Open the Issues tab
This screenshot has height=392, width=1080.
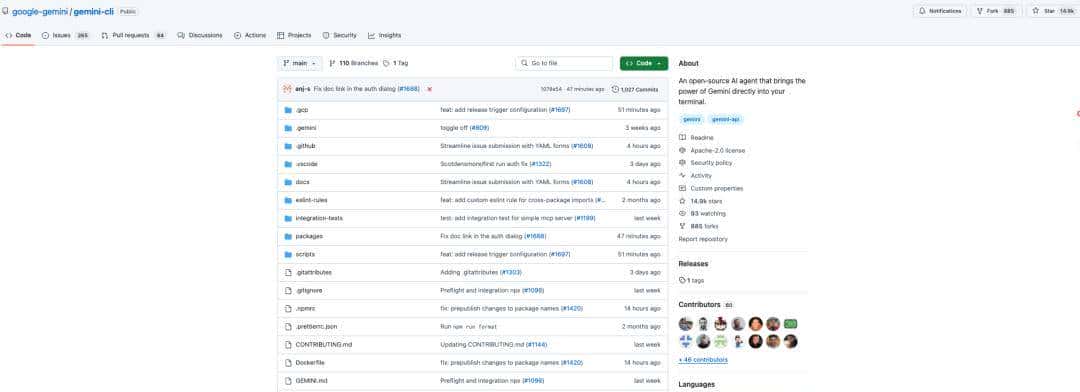click(65, 35)
